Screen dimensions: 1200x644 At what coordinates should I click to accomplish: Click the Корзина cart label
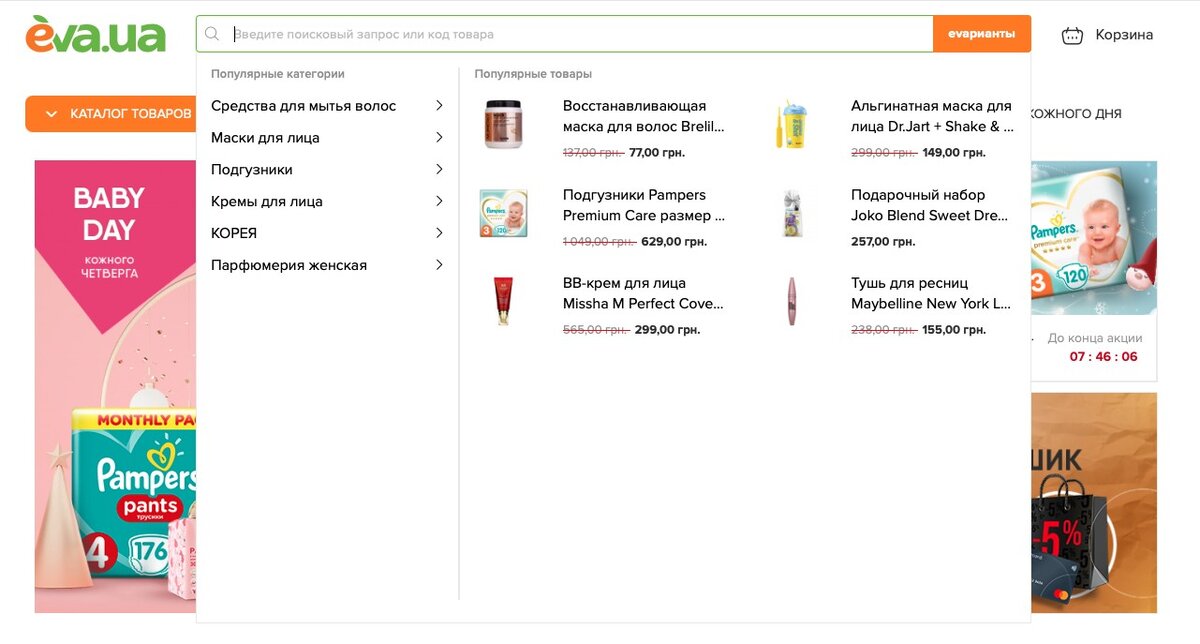(1124, 35)
